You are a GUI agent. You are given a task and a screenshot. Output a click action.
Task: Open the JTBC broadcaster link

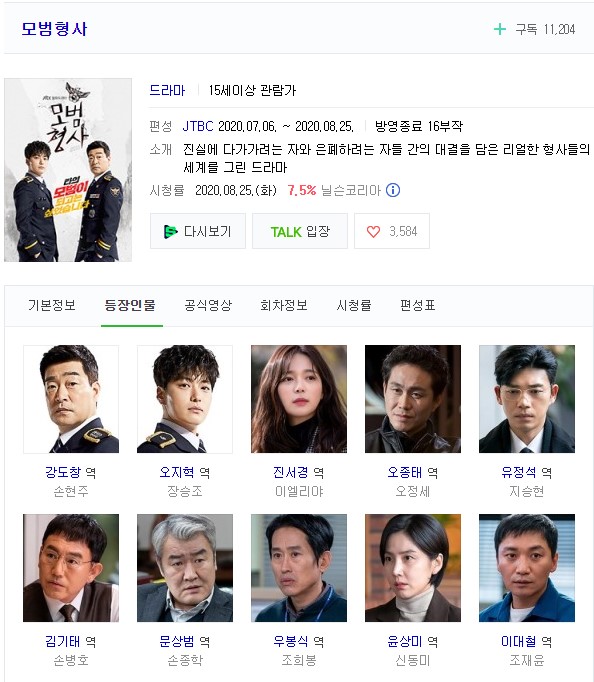pyautogui.click(x=198, y=126)
